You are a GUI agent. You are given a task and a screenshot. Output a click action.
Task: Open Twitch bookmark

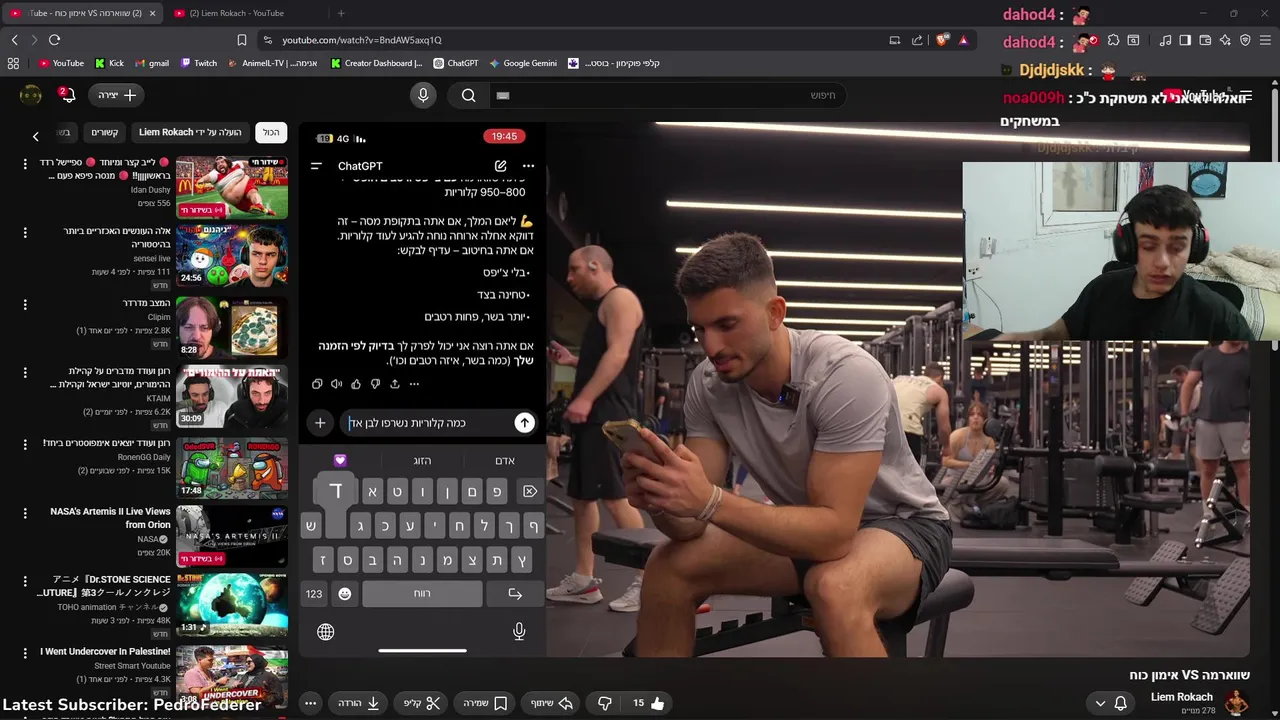click(199, 63)
